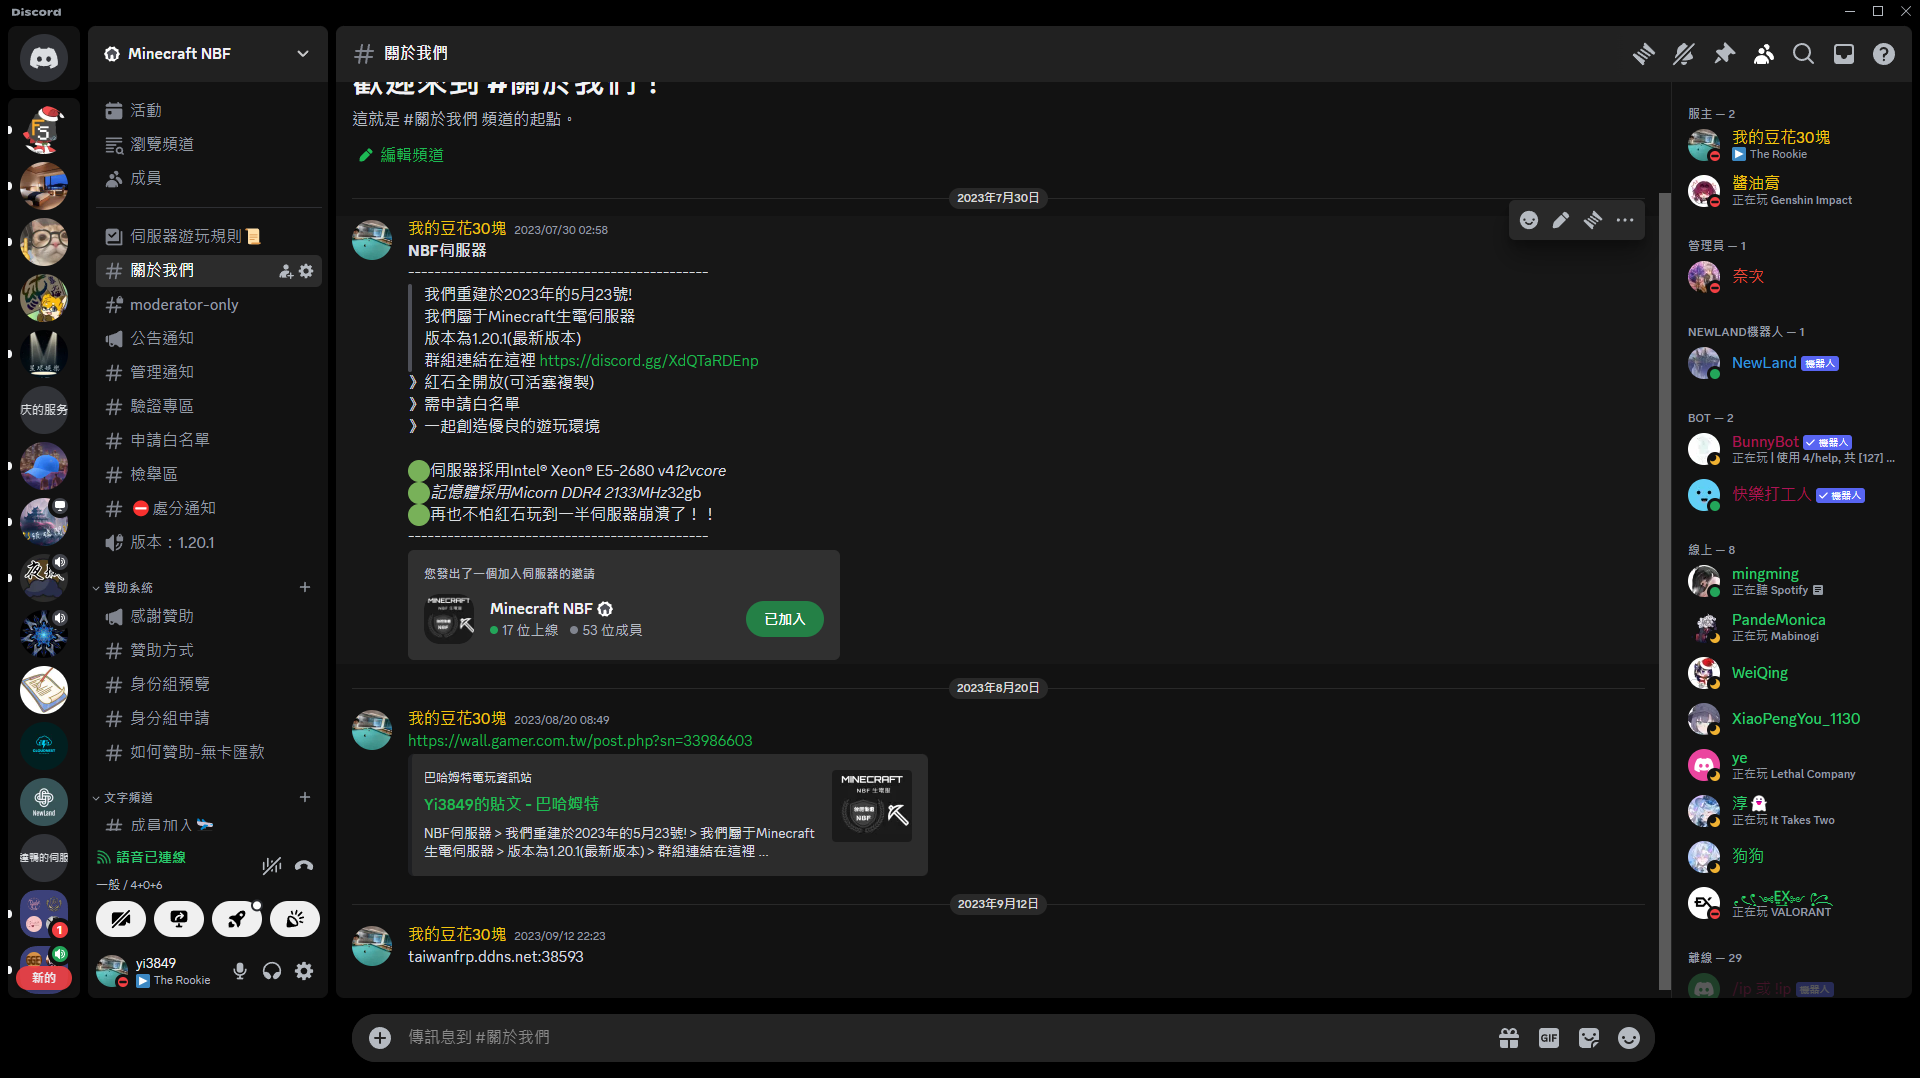Toggle the camera in voice controls
The height and width of the screenshot is (1078, 1920).
[x=121, y=919]
